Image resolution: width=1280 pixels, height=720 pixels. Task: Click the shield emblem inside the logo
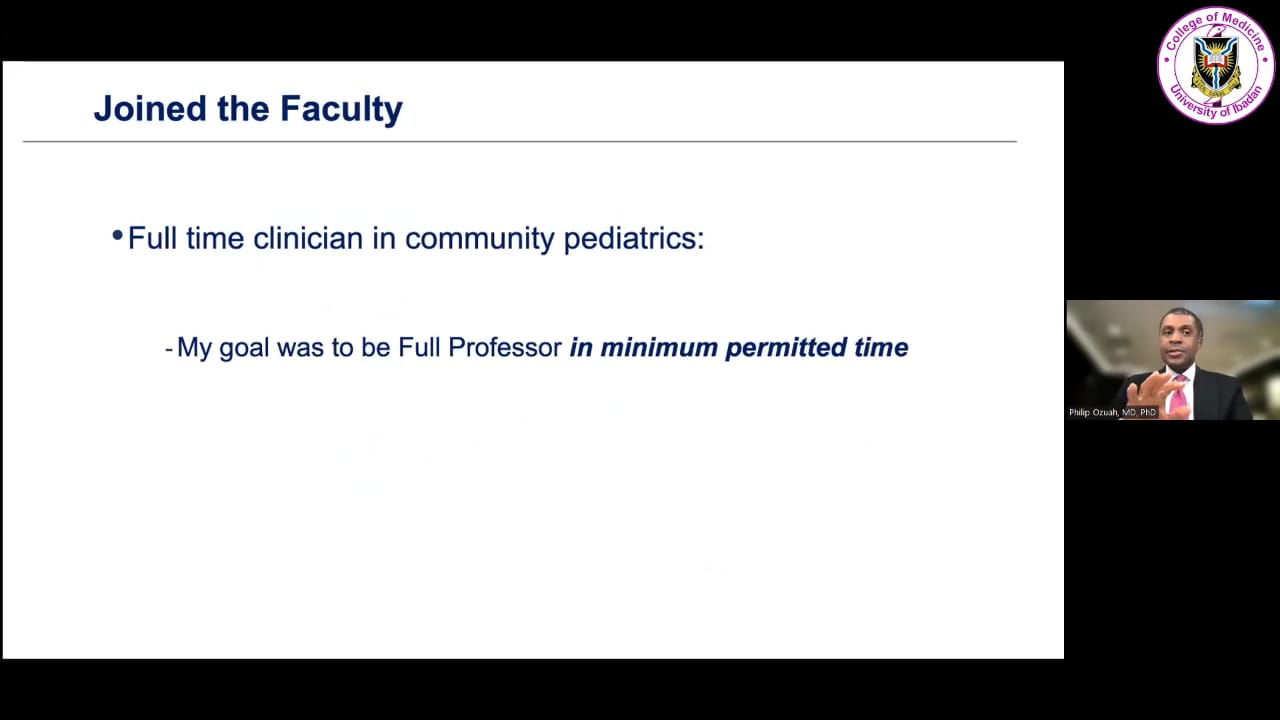click(1216, 66)
